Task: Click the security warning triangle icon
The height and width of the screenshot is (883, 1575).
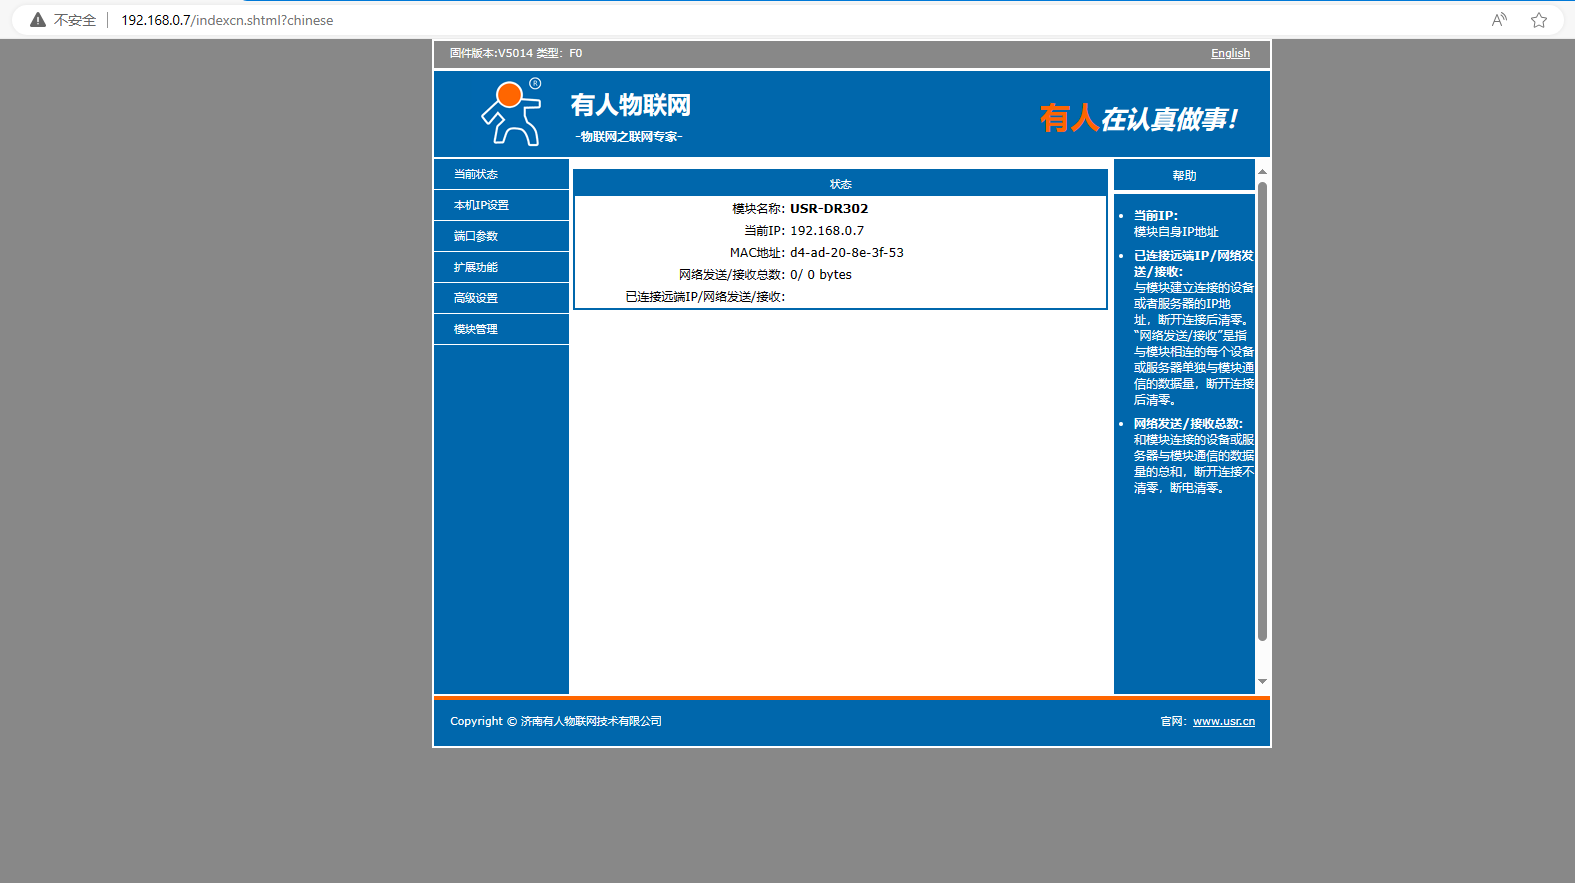Action: [x=38, y=20]
